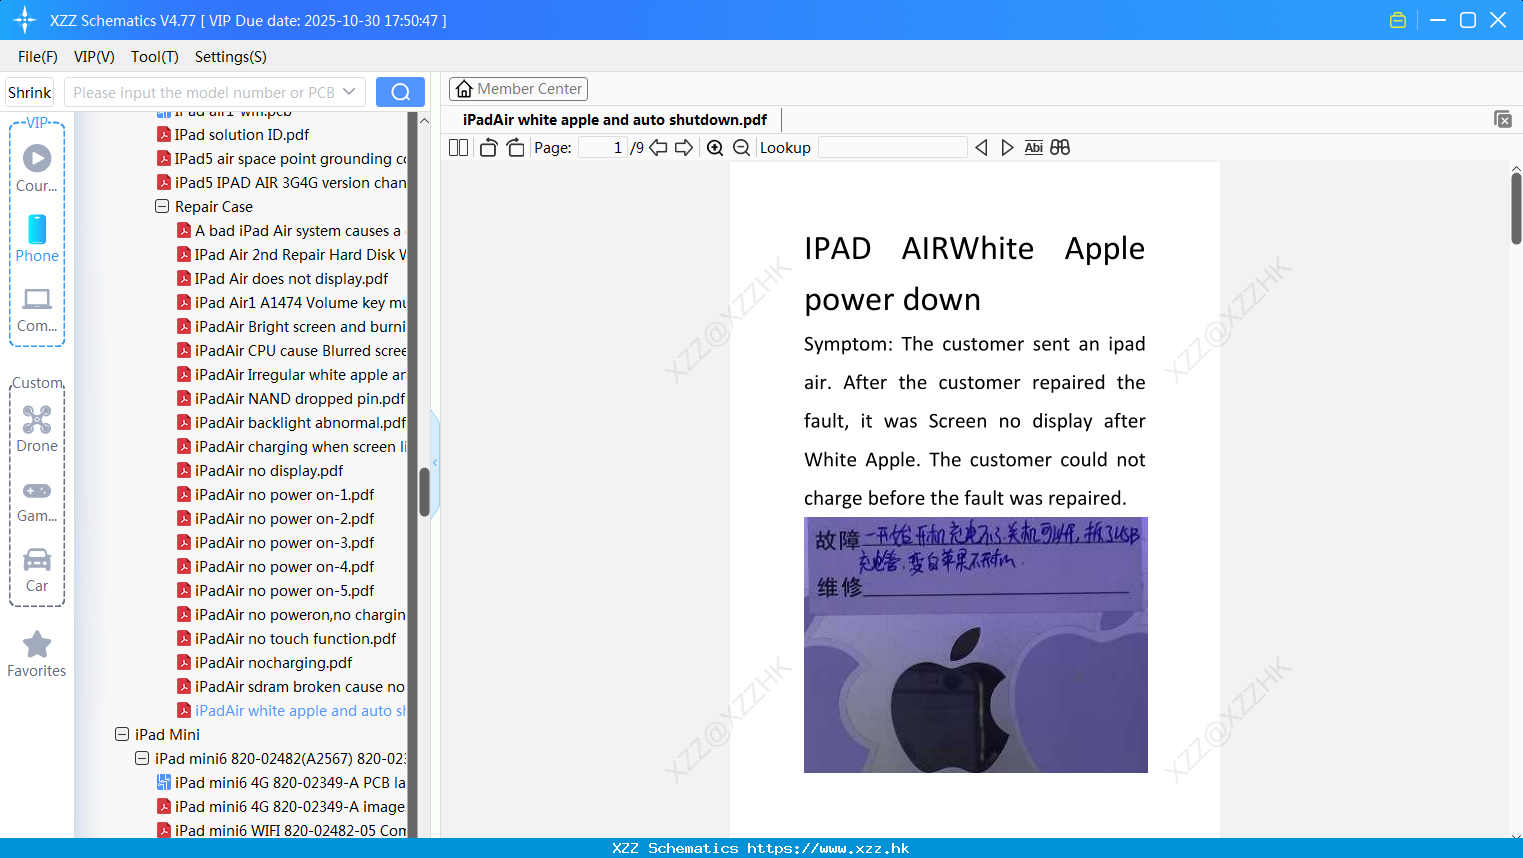Open IPad5 air space point grounding file

tap(282, 159)
